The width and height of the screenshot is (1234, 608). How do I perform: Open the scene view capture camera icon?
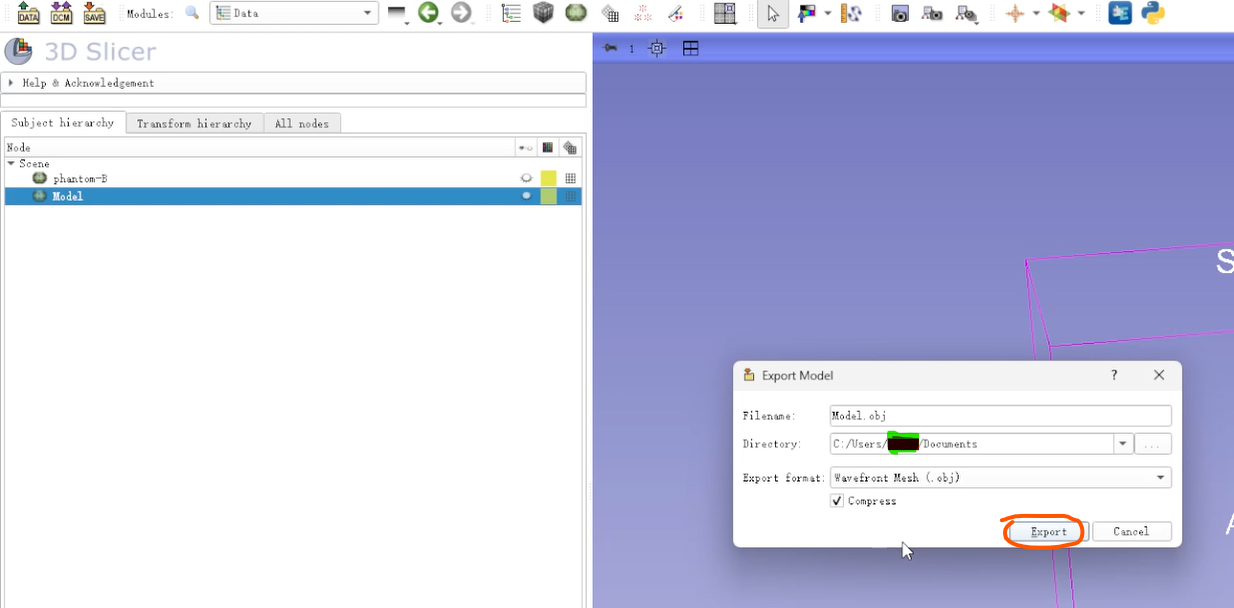[932, 13]
